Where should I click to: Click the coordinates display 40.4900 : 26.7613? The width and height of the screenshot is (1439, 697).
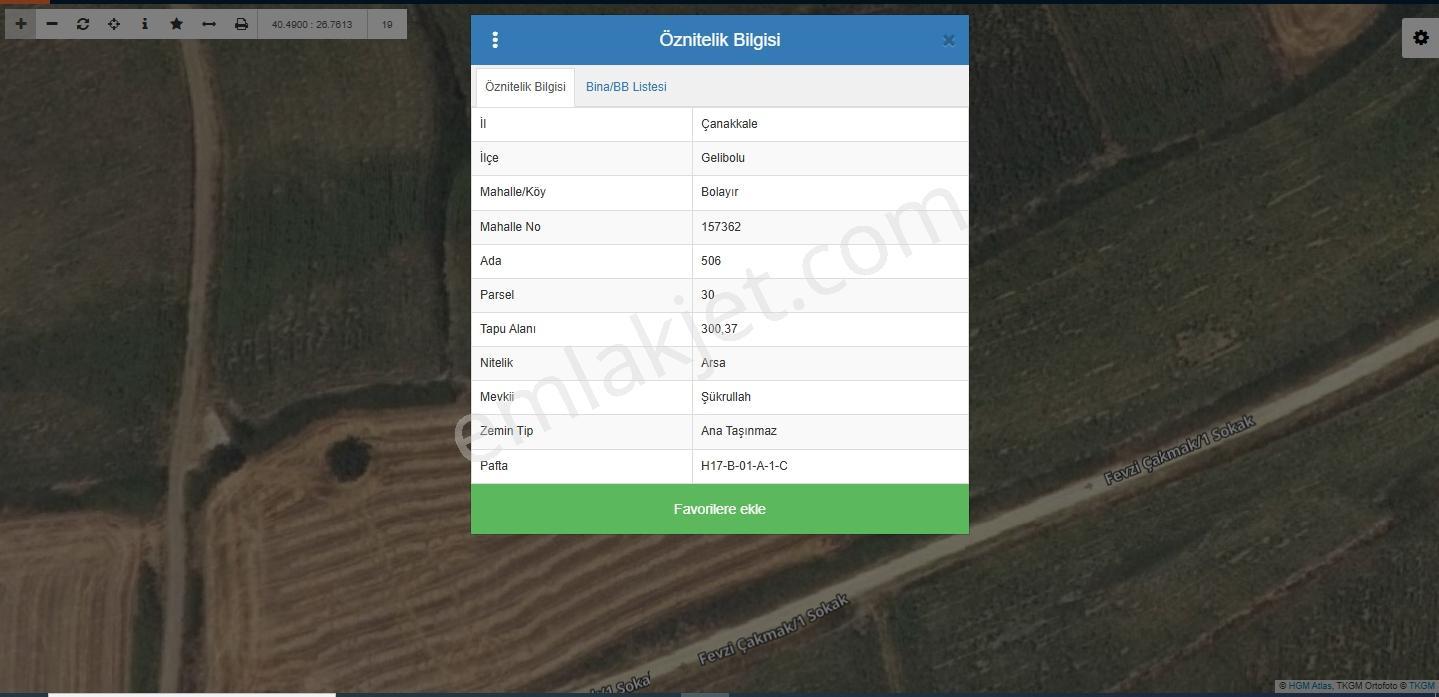coord(312,24)
